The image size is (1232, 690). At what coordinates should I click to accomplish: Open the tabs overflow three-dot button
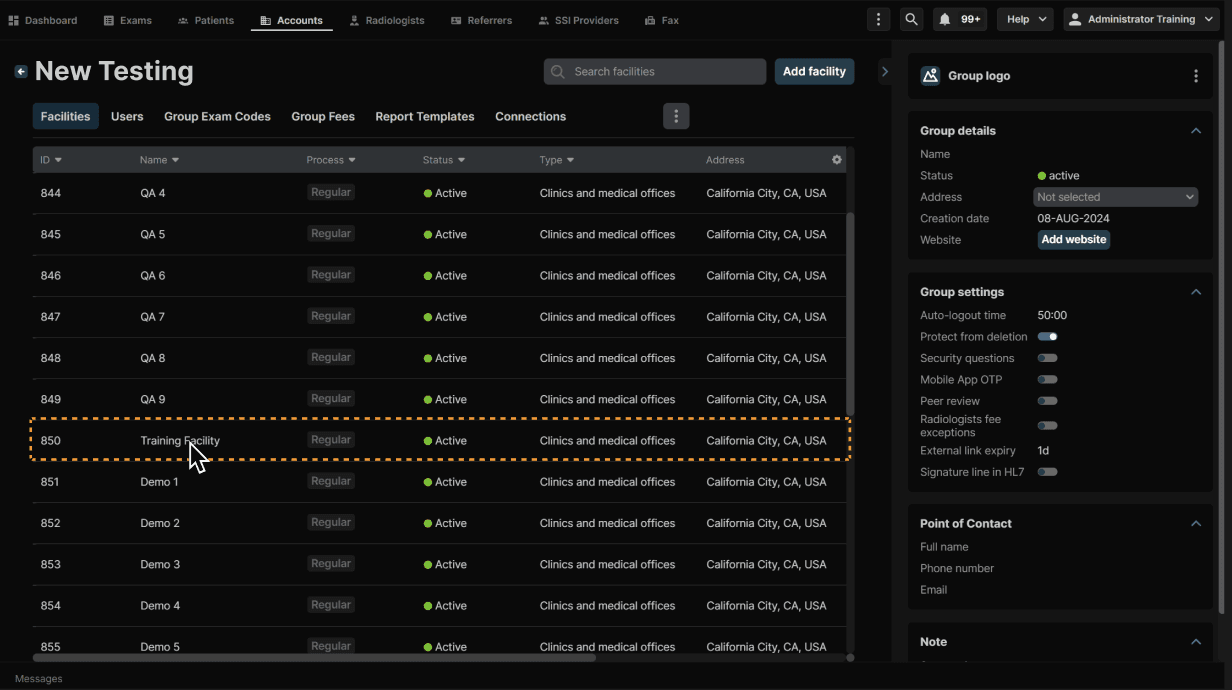pos(676,116)
